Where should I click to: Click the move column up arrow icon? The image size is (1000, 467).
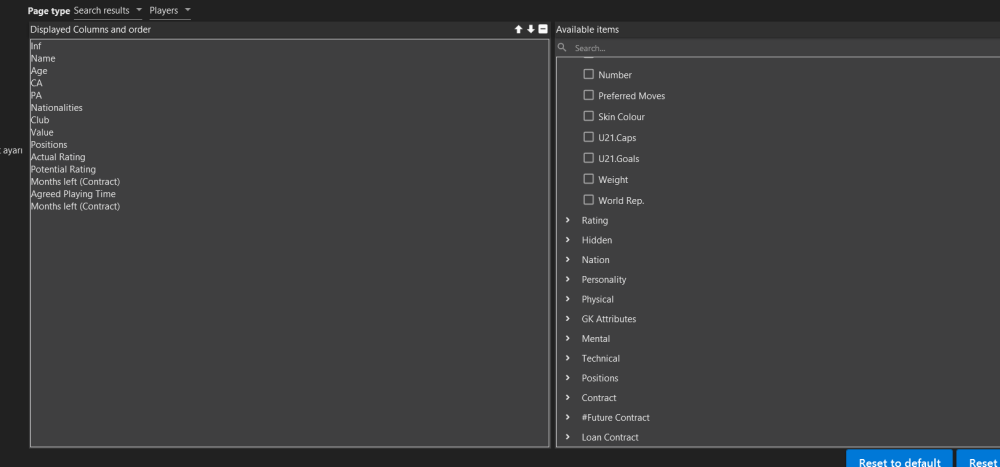pyautogui.click(x=519, y=30)
